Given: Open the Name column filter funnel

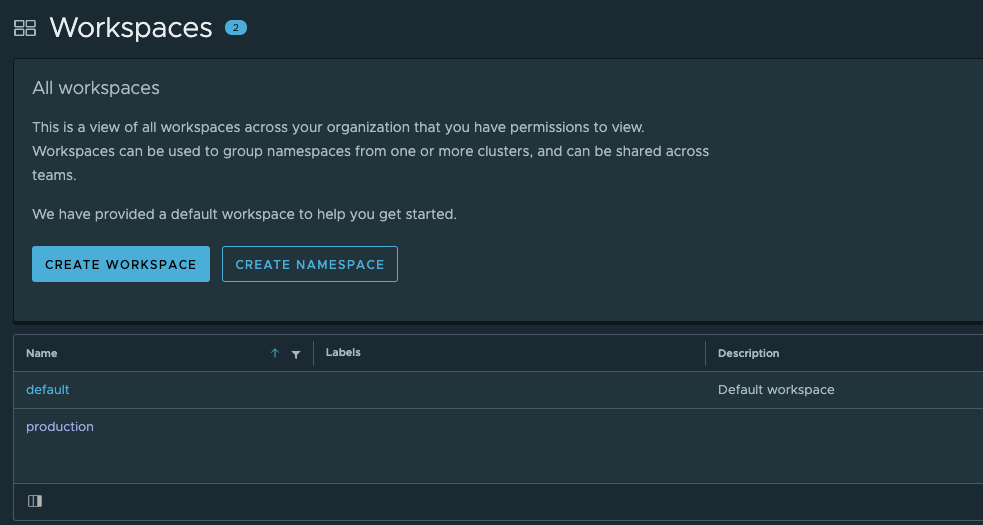Looking at the screenshot, I should tap(296, 354).
